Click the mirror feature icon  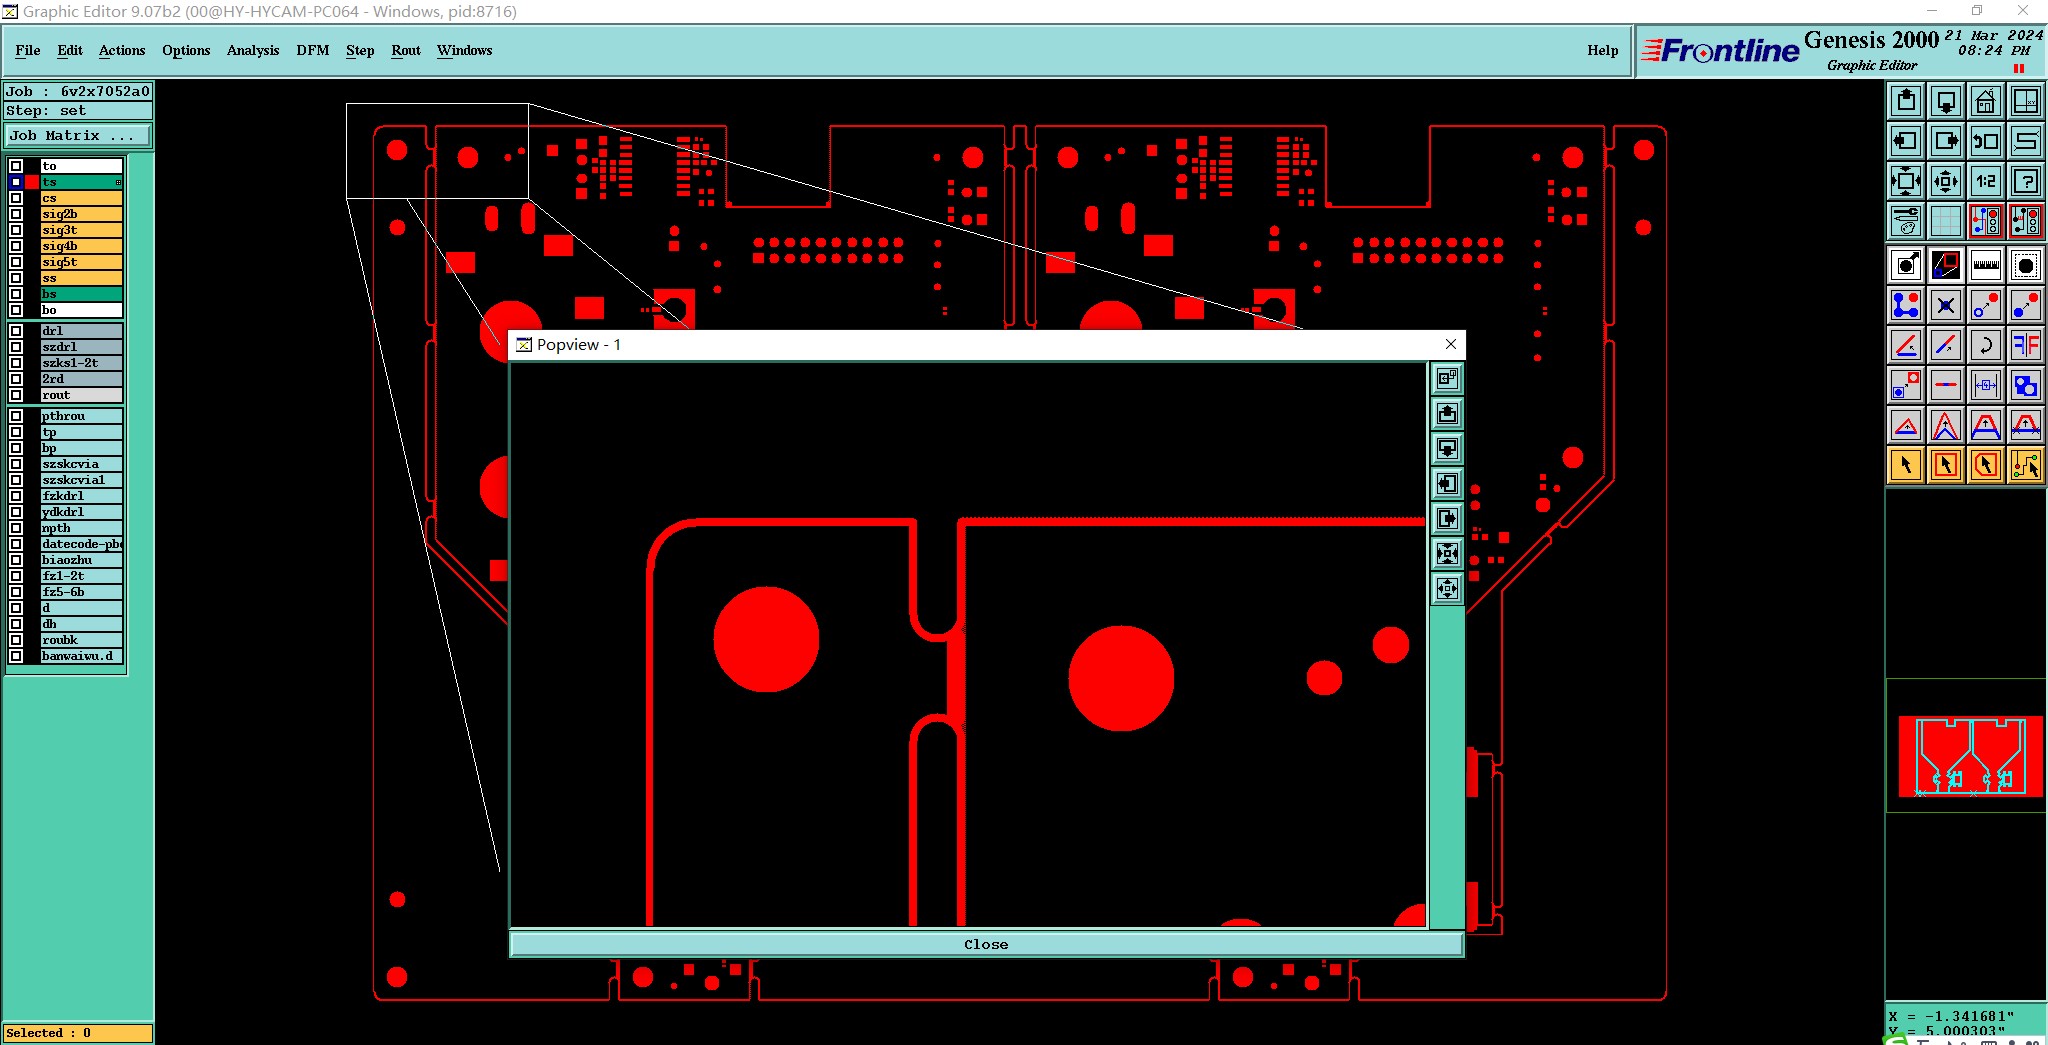(2025, 345)
